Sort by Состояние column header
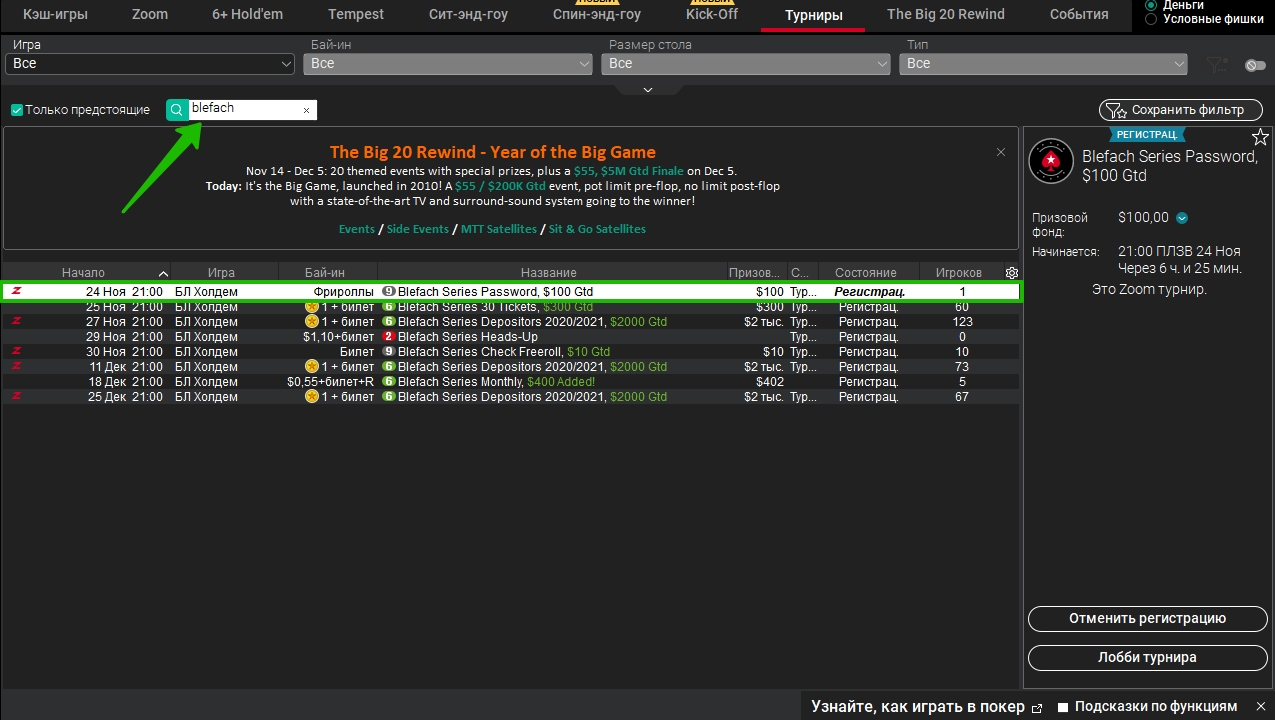 866,272
